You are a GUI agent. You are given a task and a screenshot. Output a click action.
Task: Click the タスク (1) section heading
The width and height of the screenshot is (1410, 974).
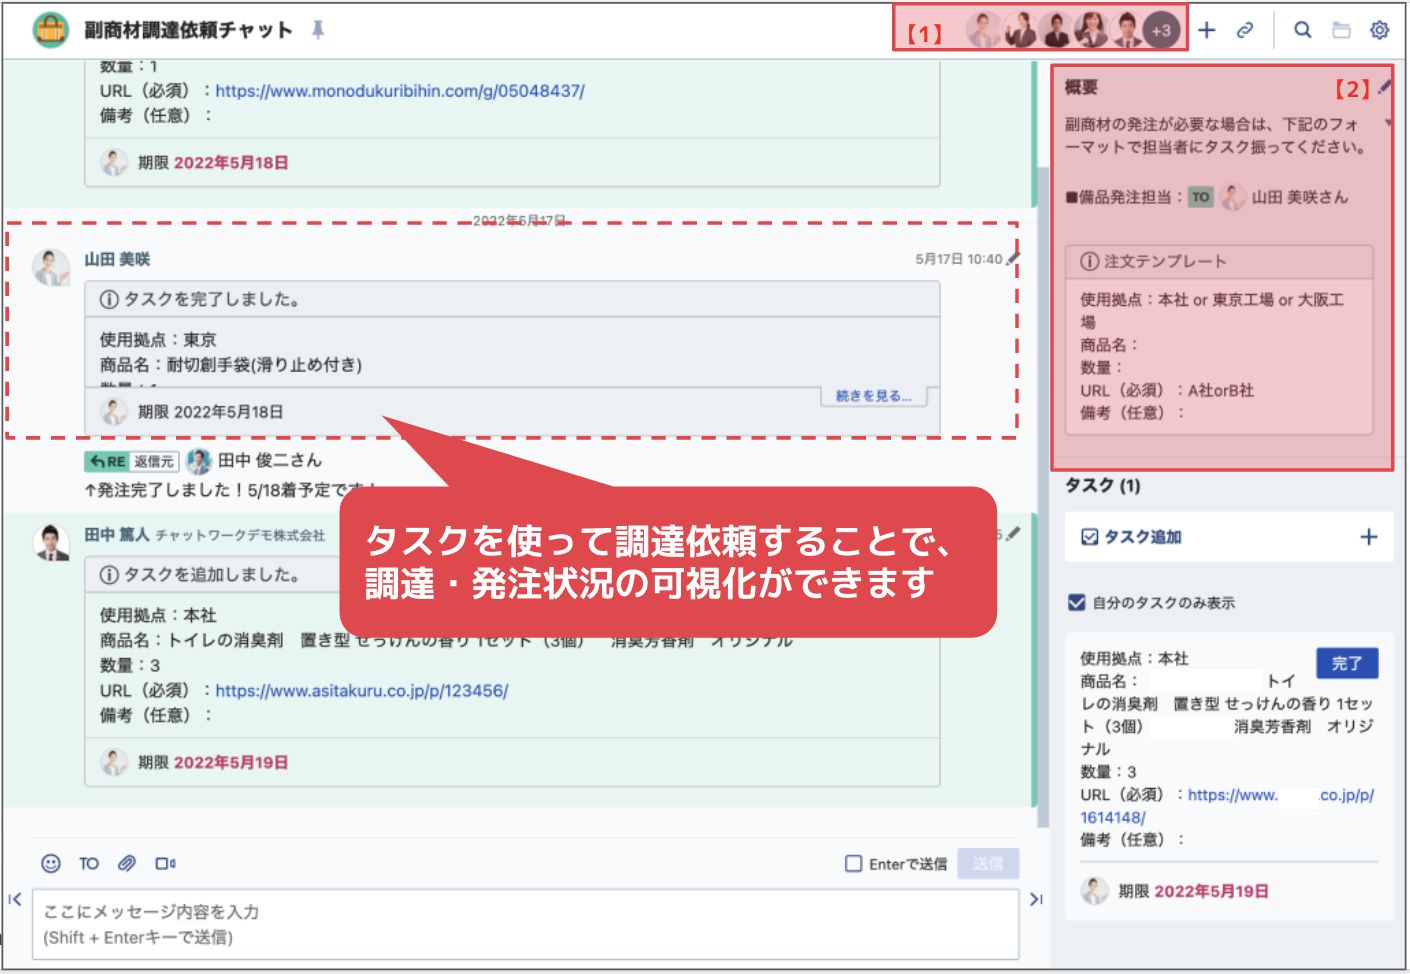point(1103,485)
